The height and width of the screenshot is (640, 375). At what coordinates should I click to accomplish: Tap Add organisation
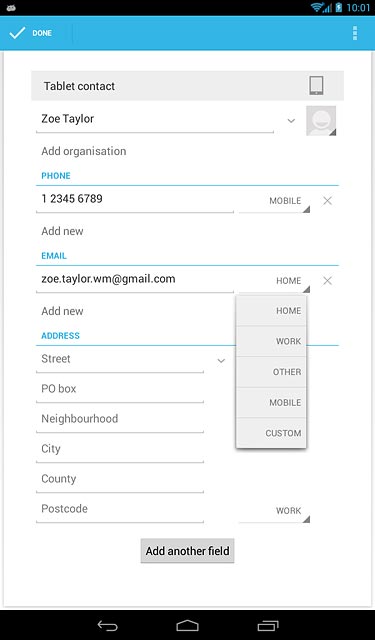[84, 151]
